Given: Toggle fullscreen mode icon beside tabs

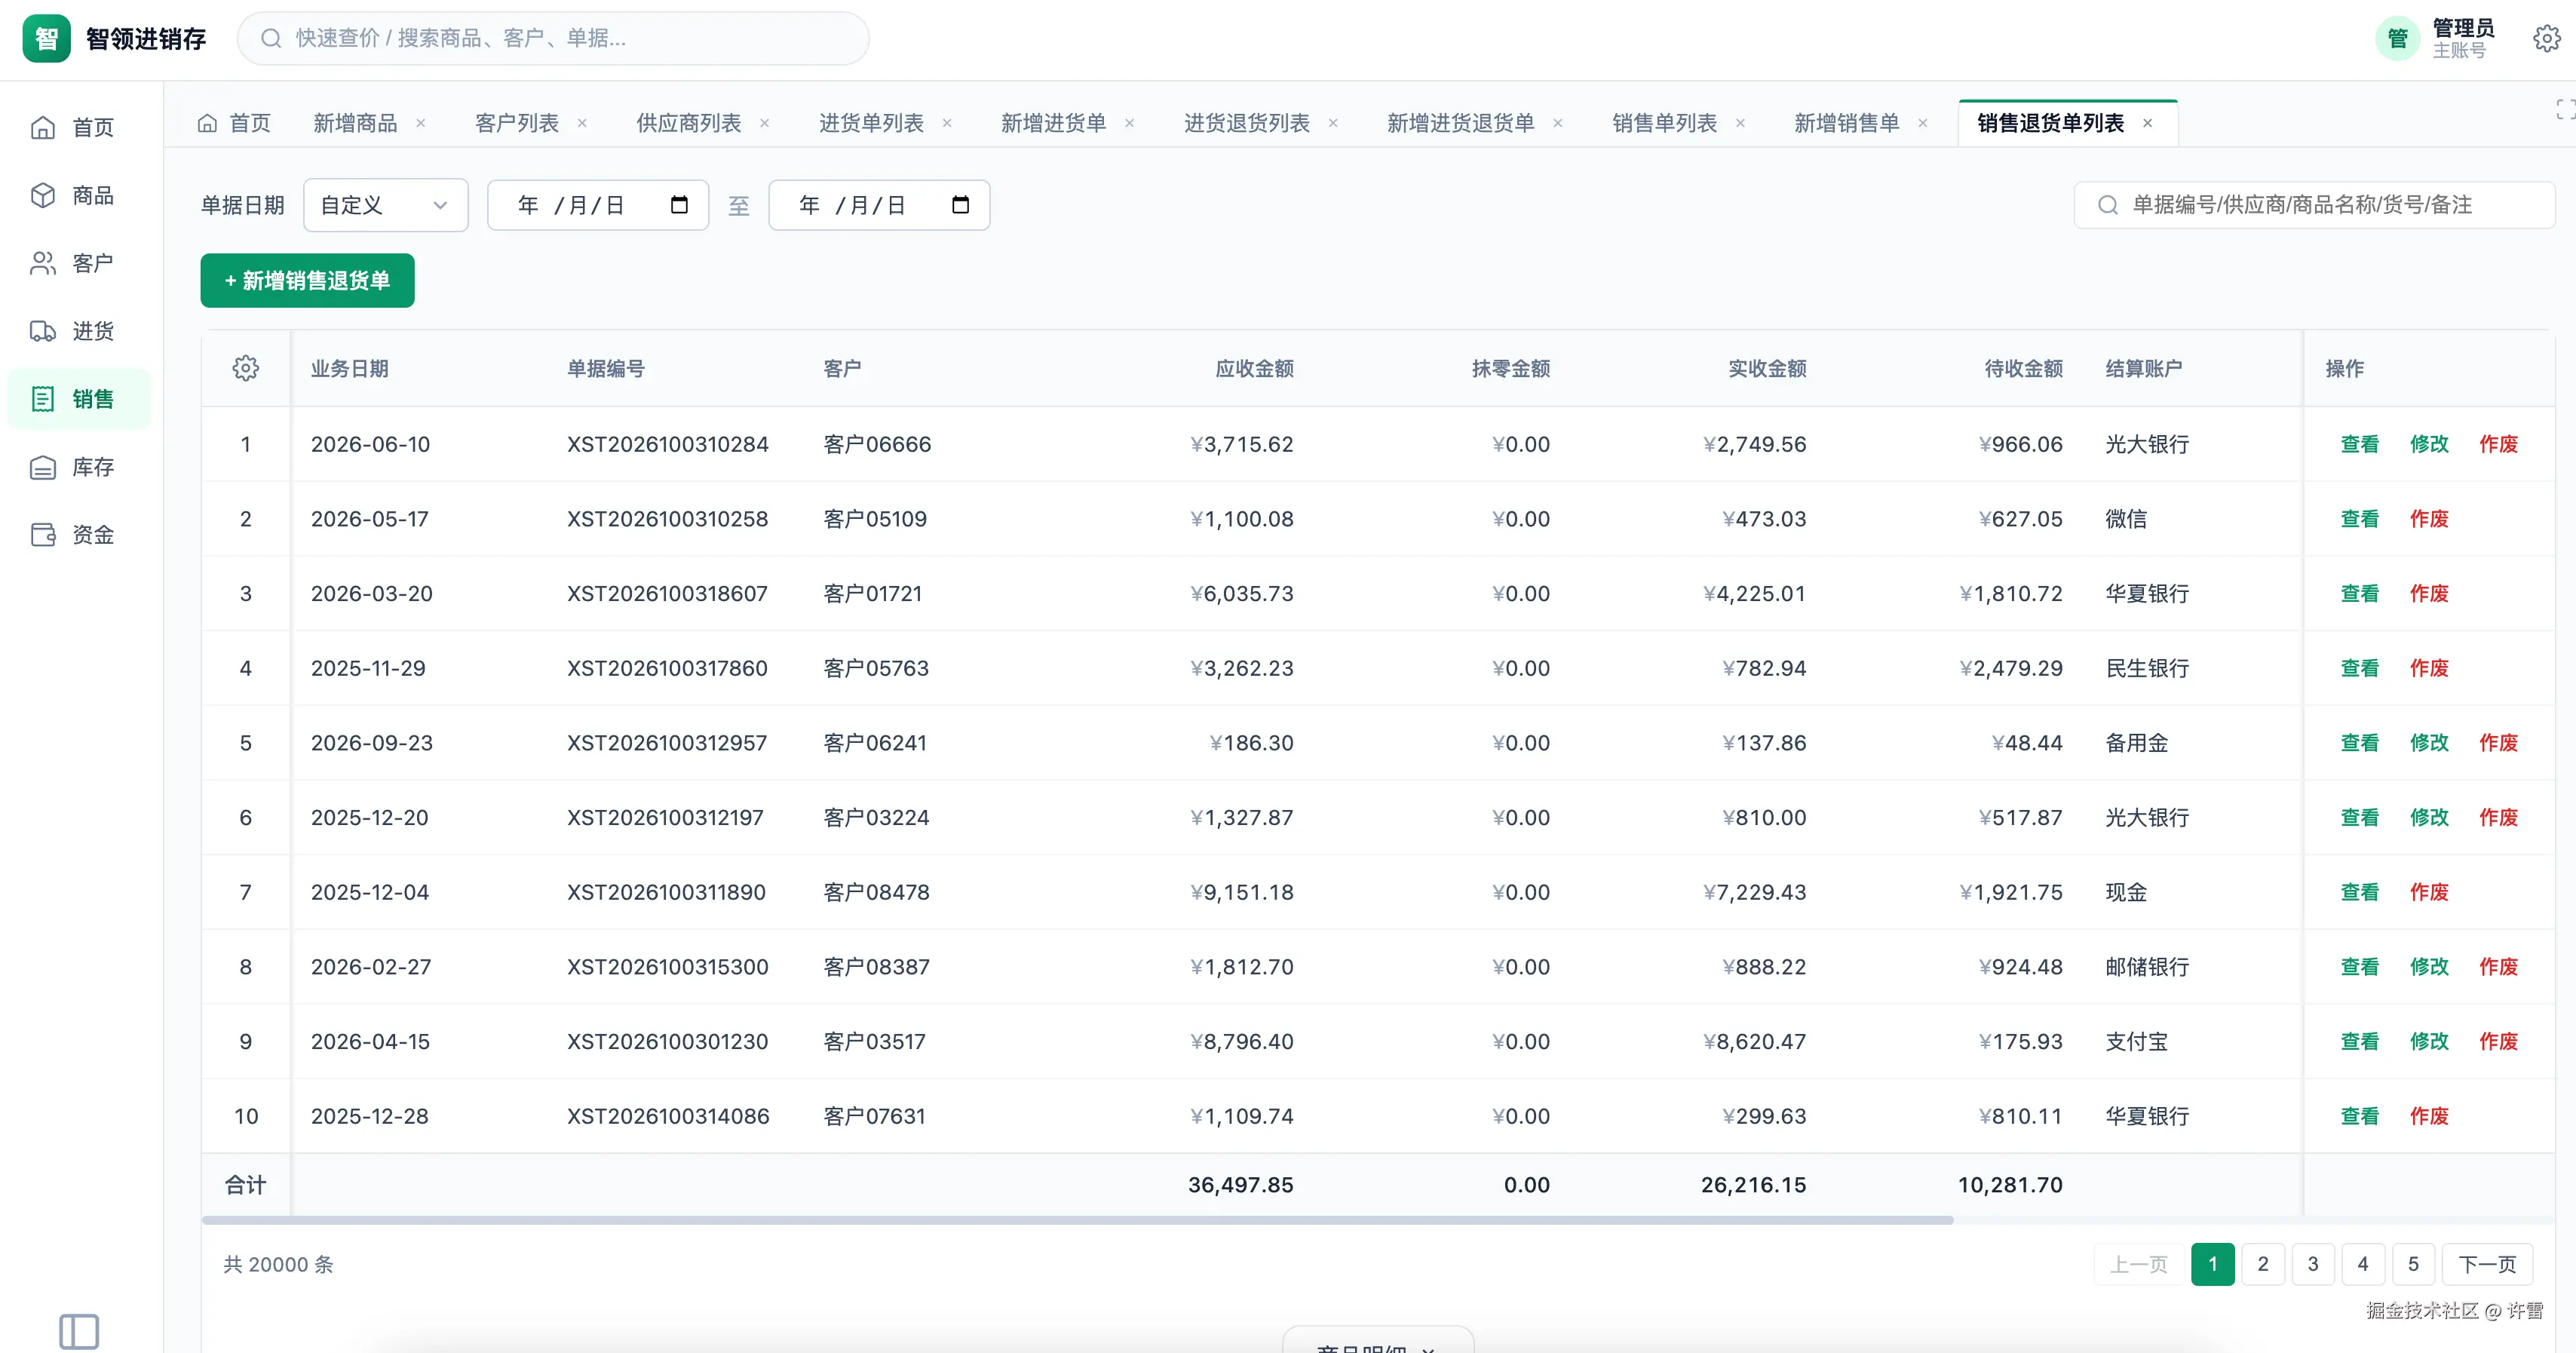Looking at the screenshot, I should point(2565,110).
